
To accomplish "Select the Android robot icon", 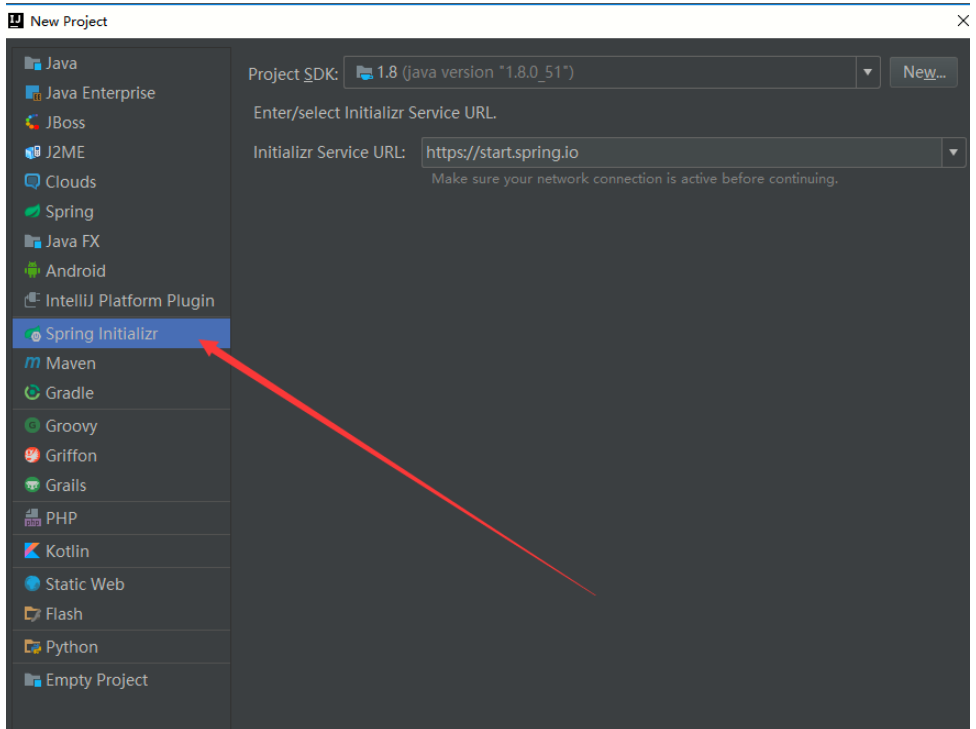I will click(x=32, y=270).
